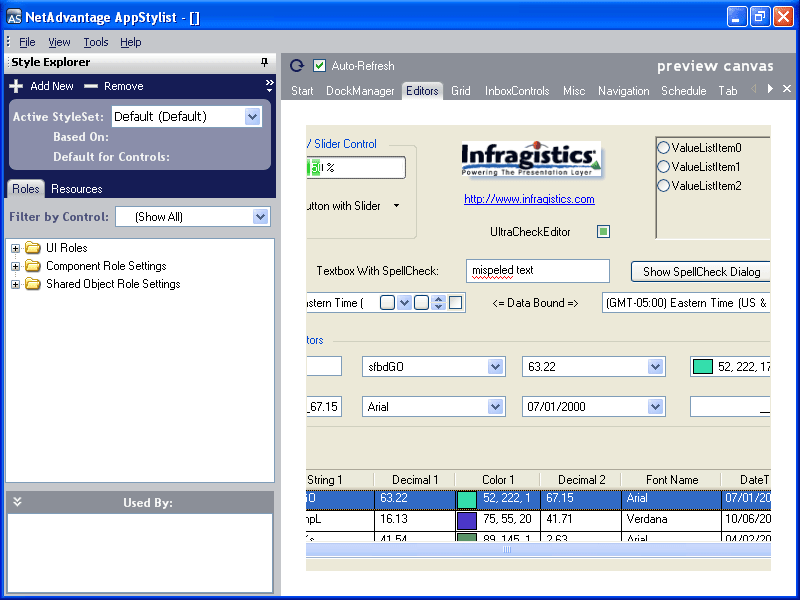
Task: Switch to the Grid preview tab
Action: (x=460, y=90)
